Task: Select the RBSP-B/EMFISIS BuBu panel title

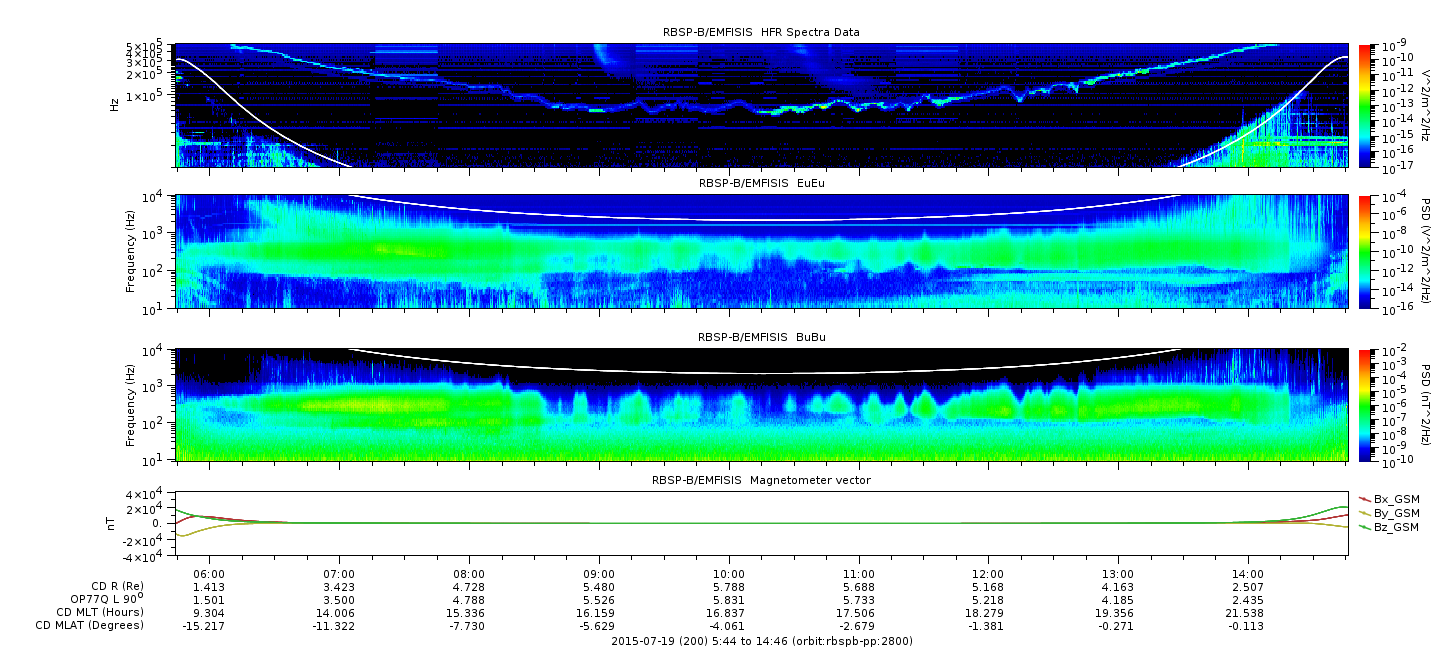Action: (761, 338)
